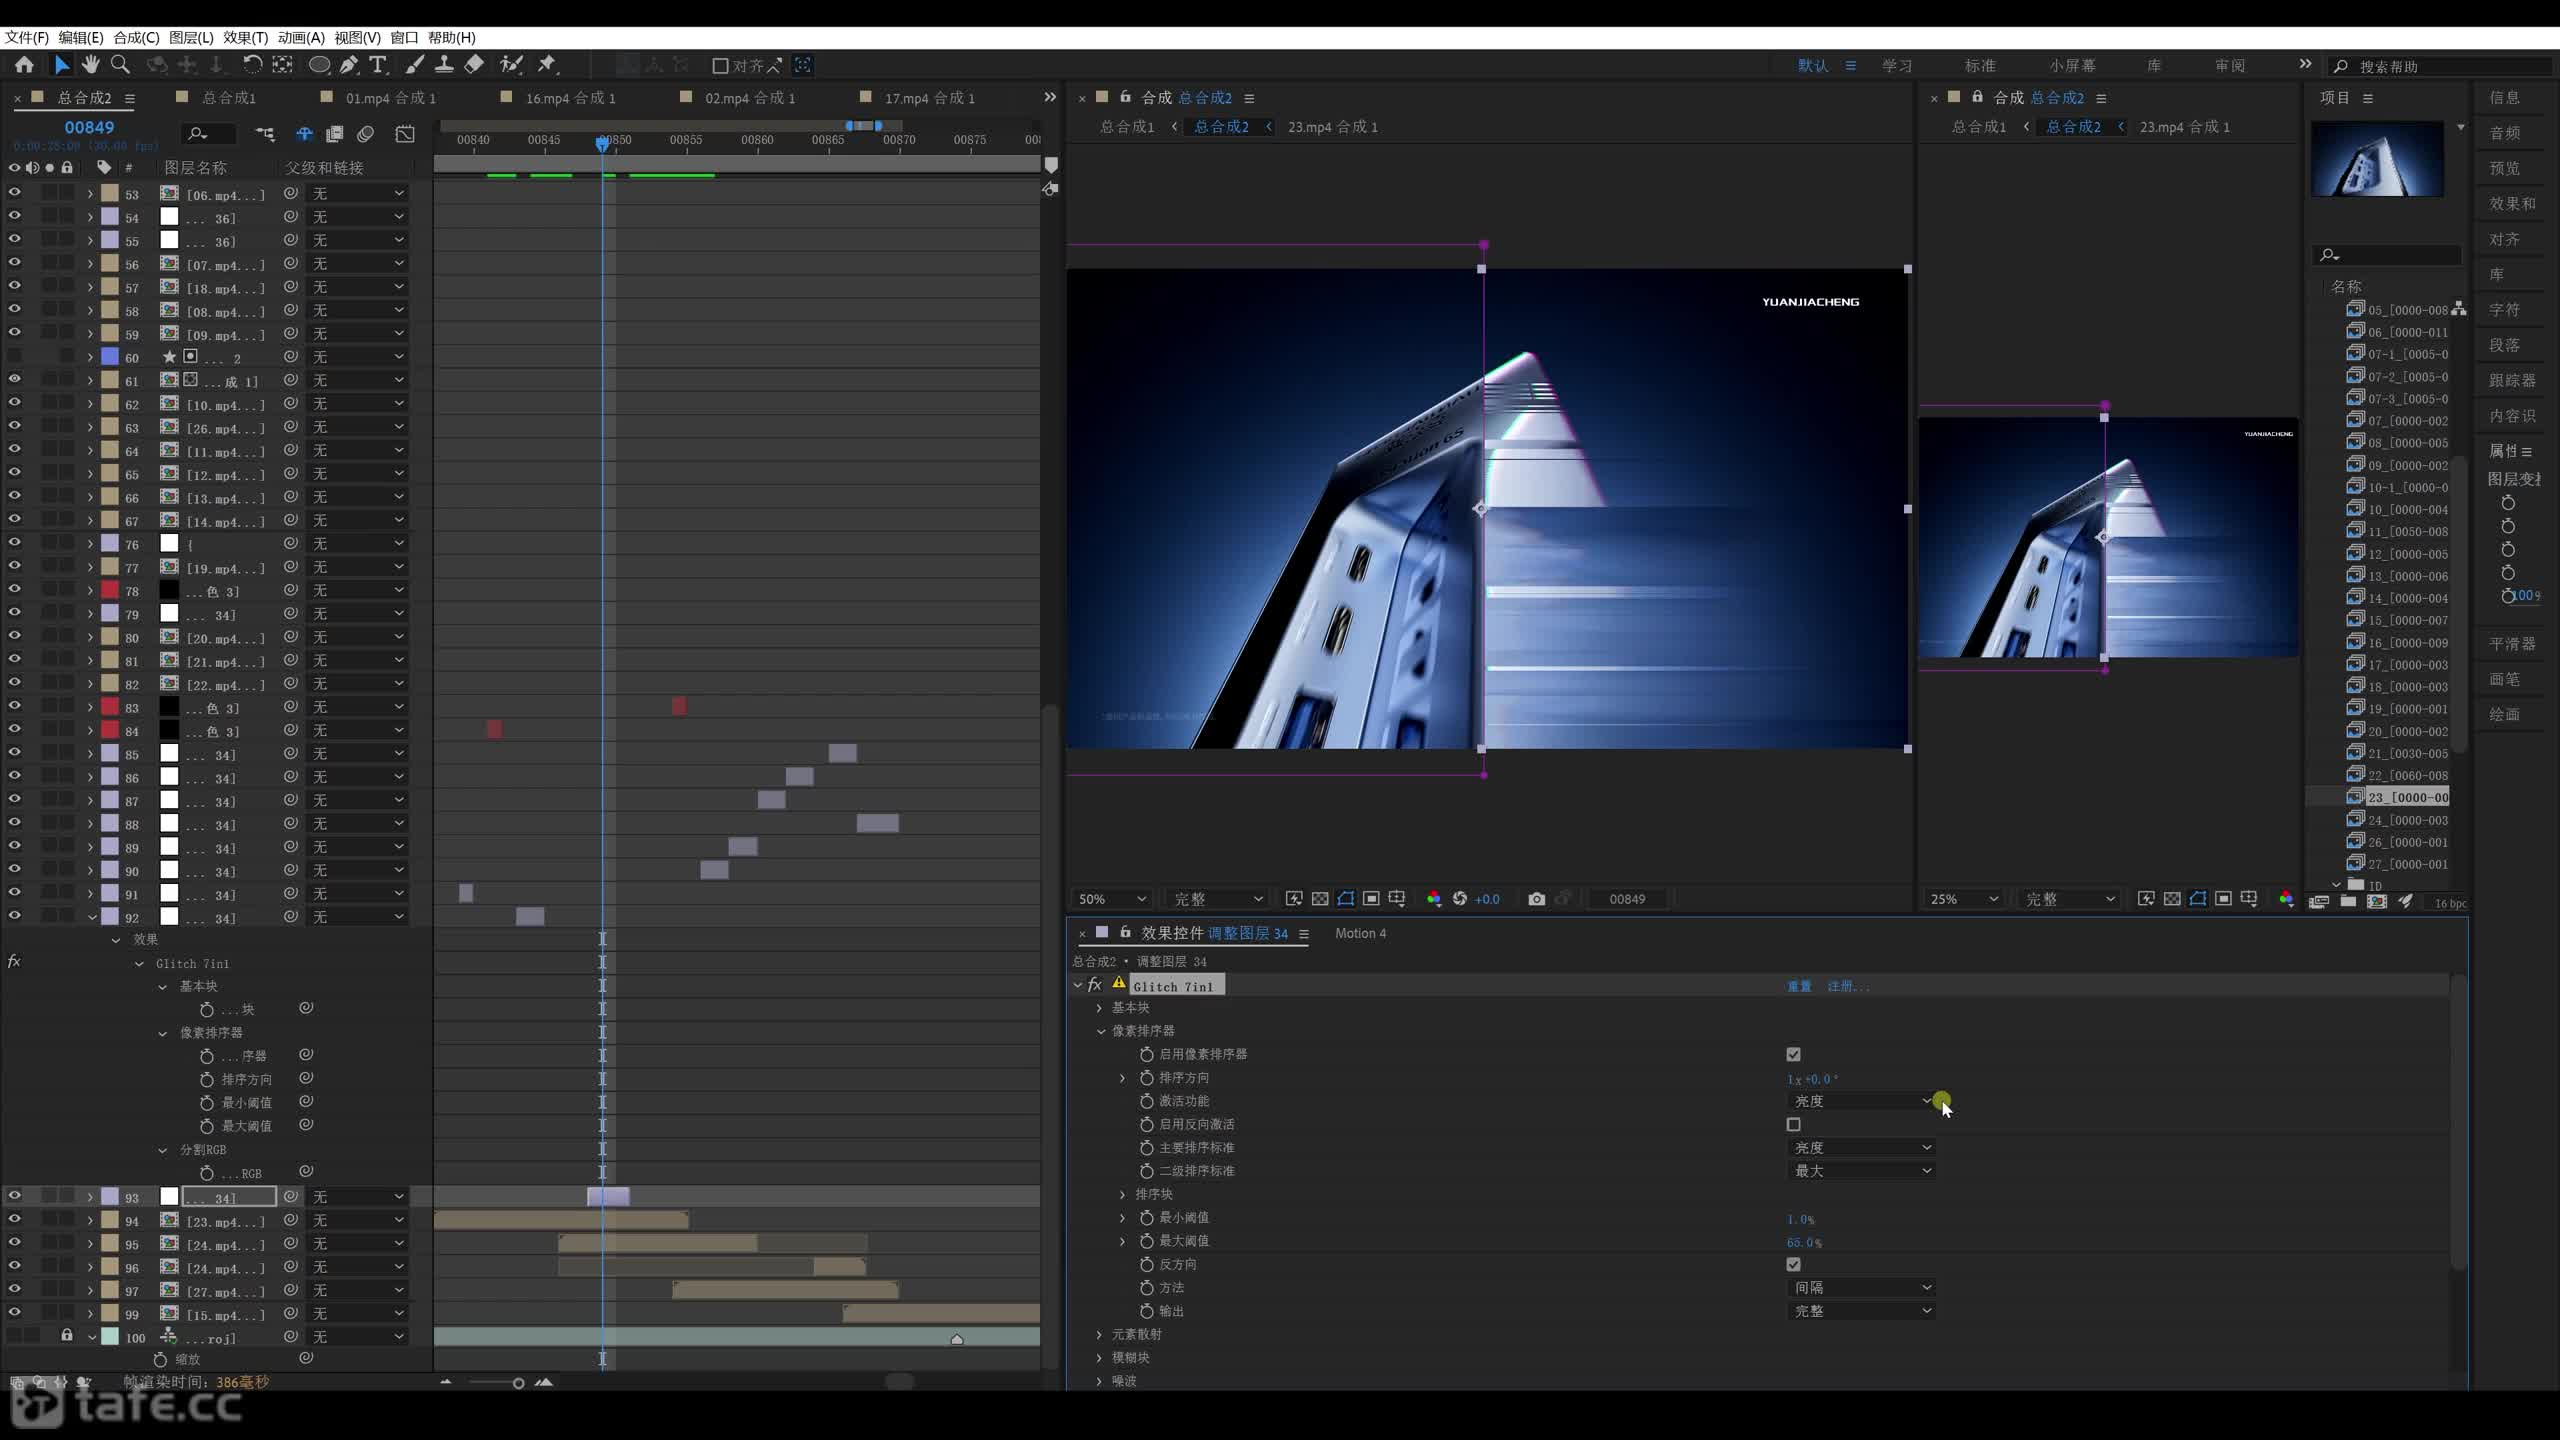2560x1440 pixels.
Task: Click the snapshot camera icon in viewer
Action: [x=1536, y=899]
